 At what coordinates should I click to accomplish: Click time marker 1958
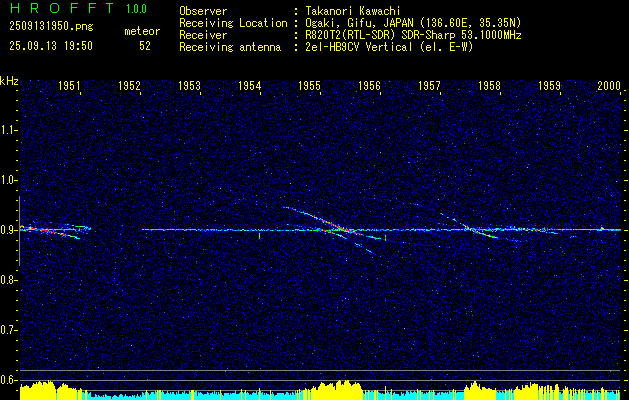pos(489,85)
